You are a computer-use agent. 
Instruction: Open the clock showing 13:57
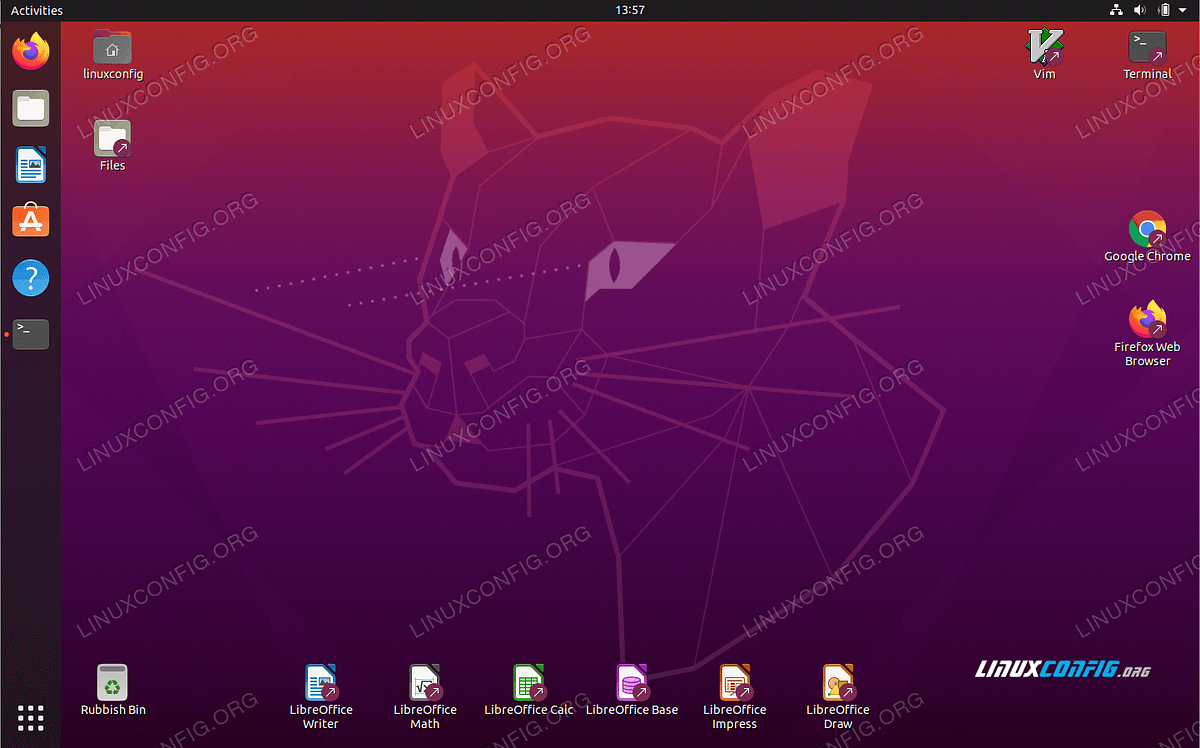(630, 10)
